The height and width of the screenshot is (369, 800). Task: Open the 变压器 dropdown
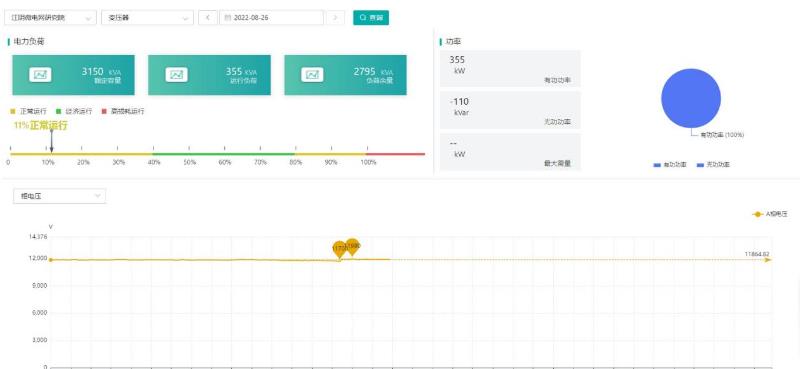pyautogui.click(x=147, y=17)
